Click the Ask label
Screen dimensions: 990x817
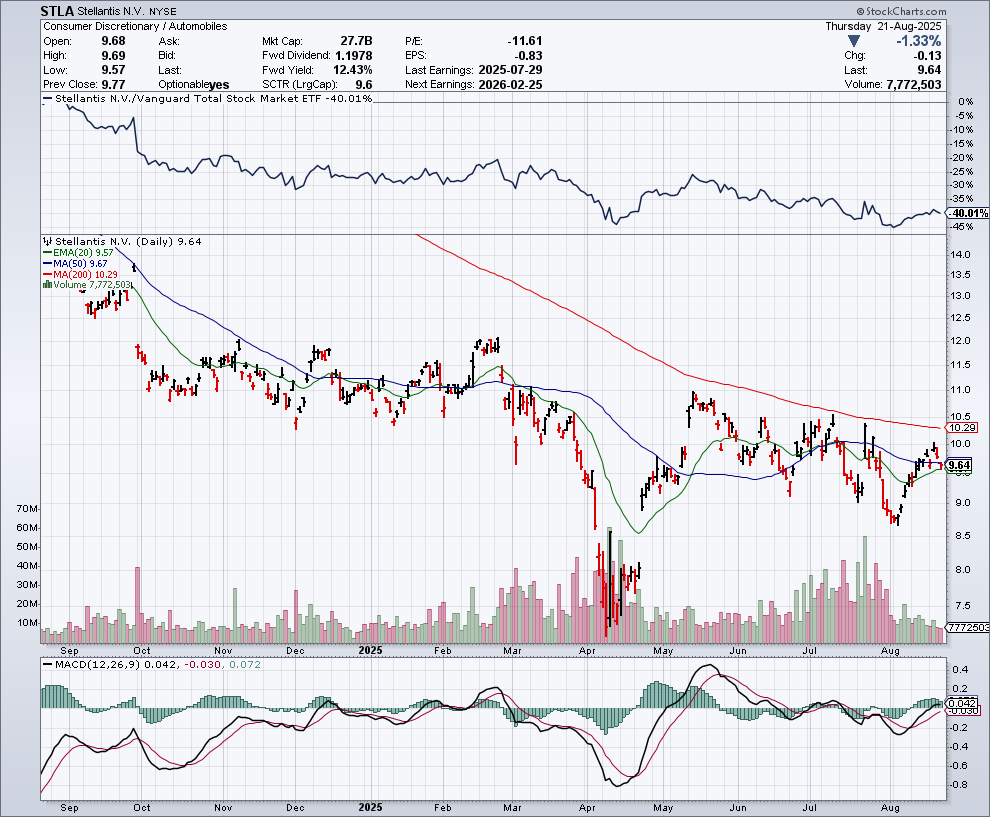(x=169, y=41)
